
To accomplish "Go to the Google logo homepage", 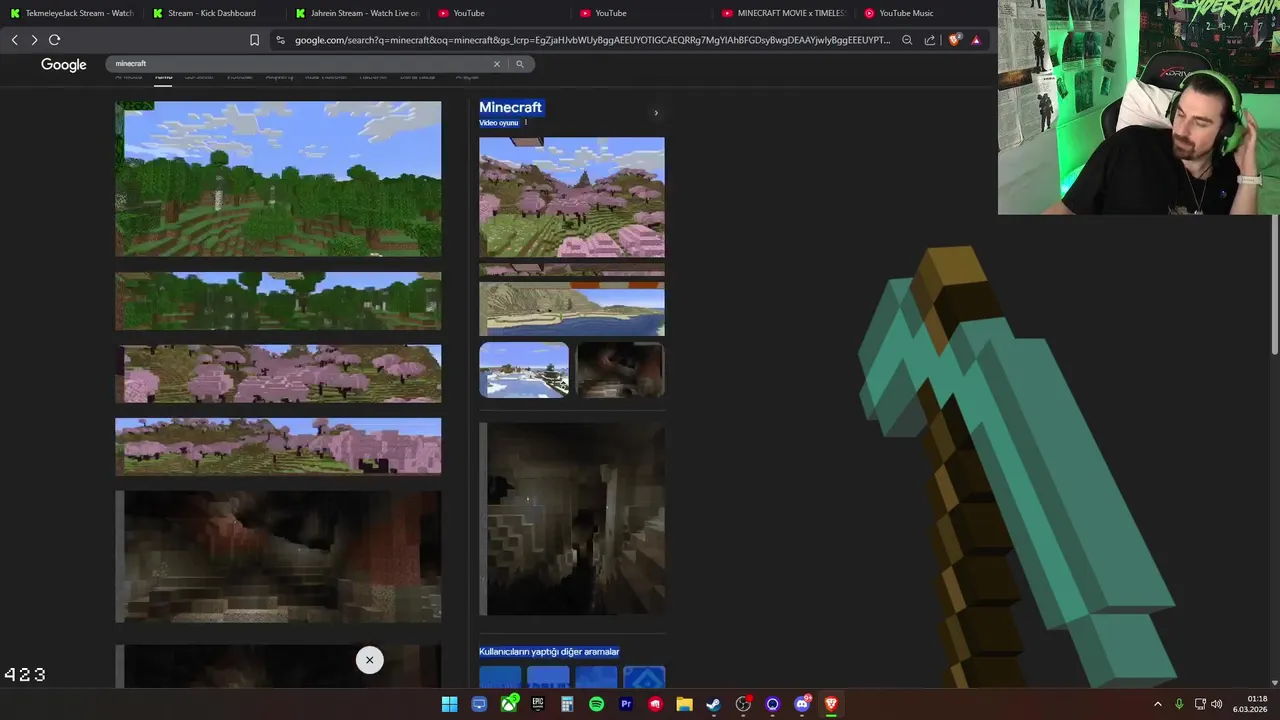I will (64, 65).
